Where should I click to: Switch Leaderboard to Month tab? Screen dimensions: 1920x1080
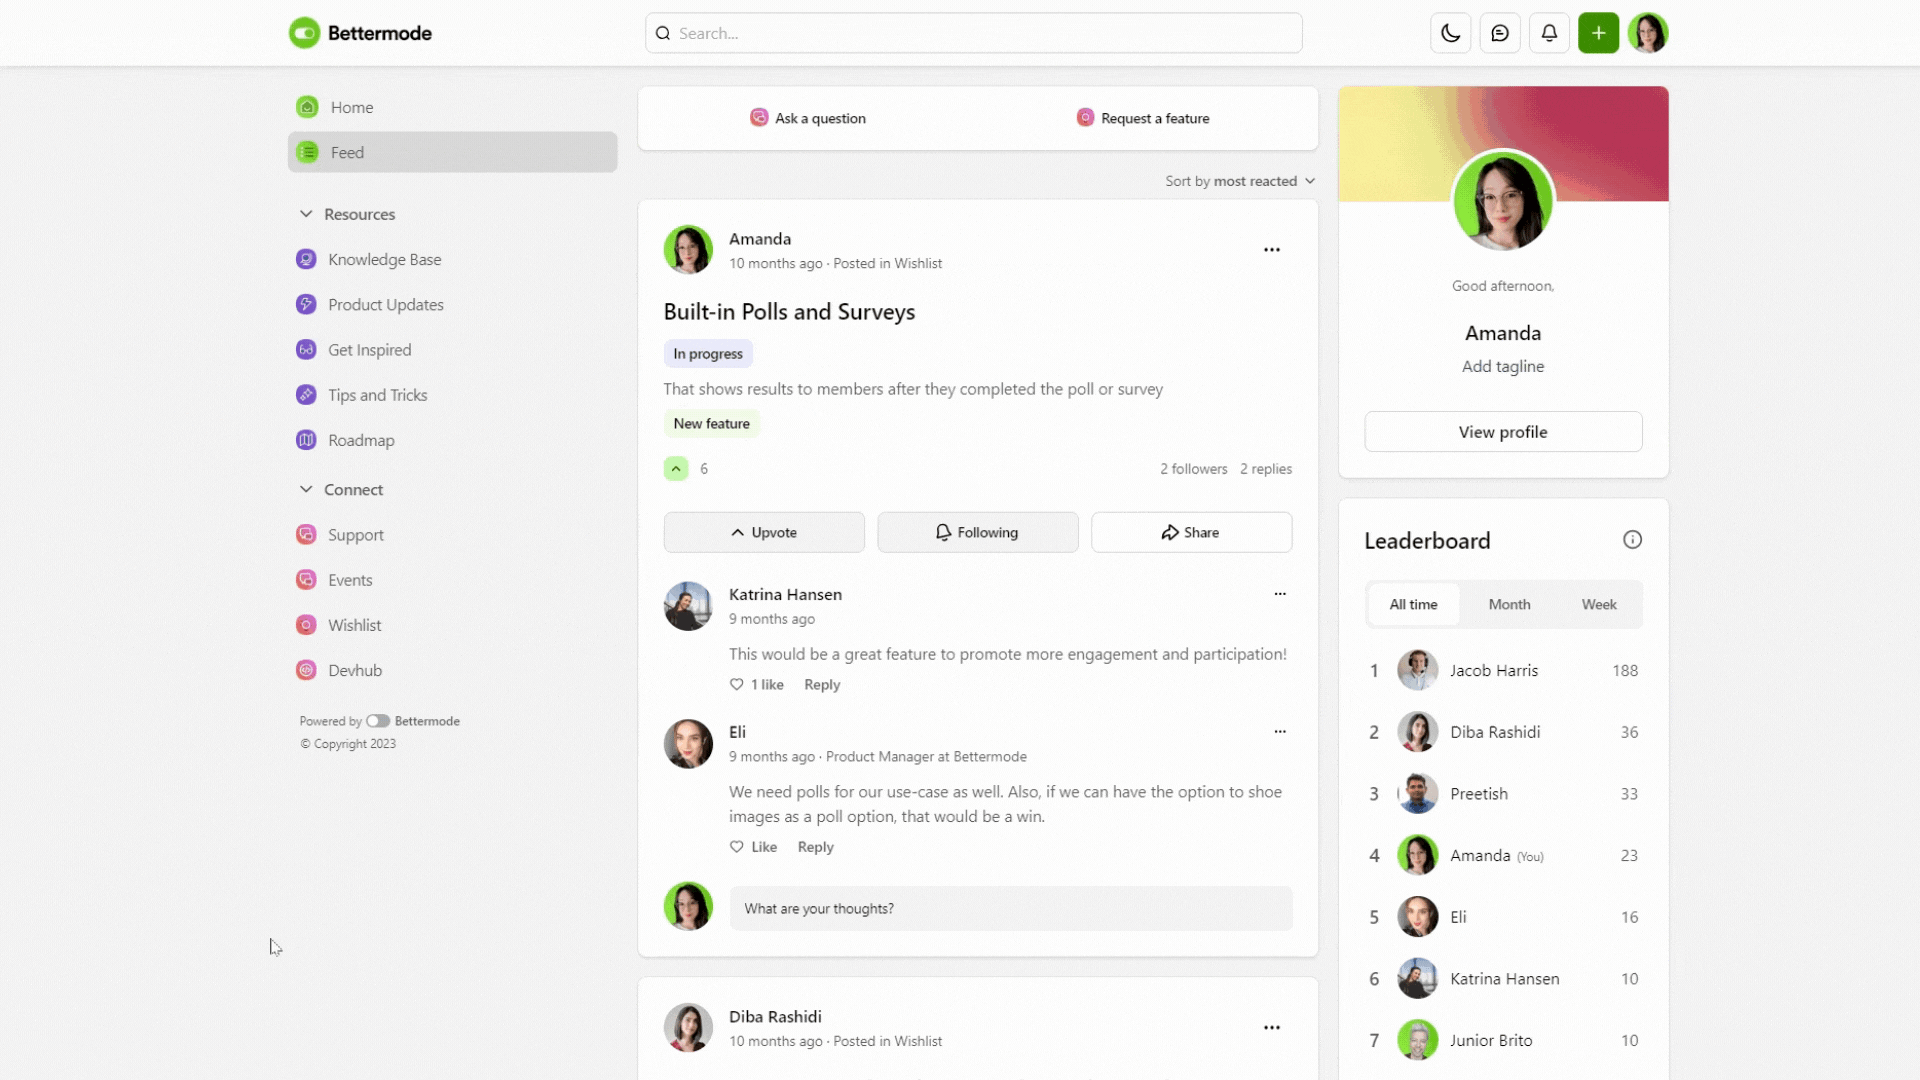[1509, 604]
